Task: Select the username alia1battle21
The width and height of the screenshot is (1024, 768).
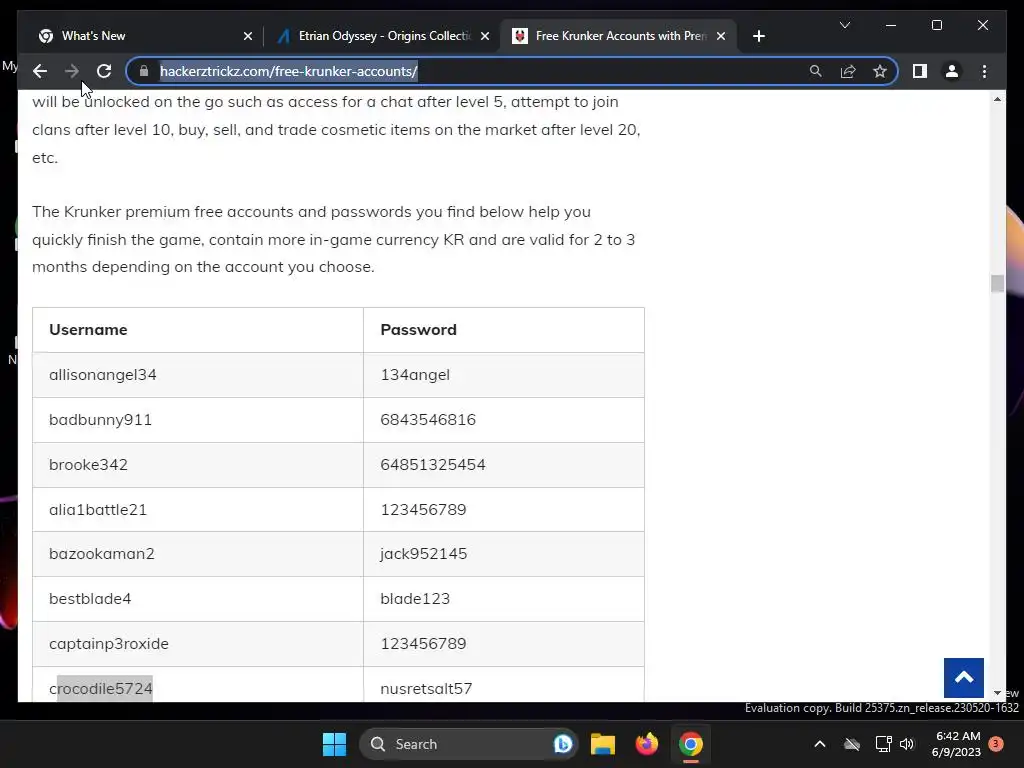Action: point(98,509)
